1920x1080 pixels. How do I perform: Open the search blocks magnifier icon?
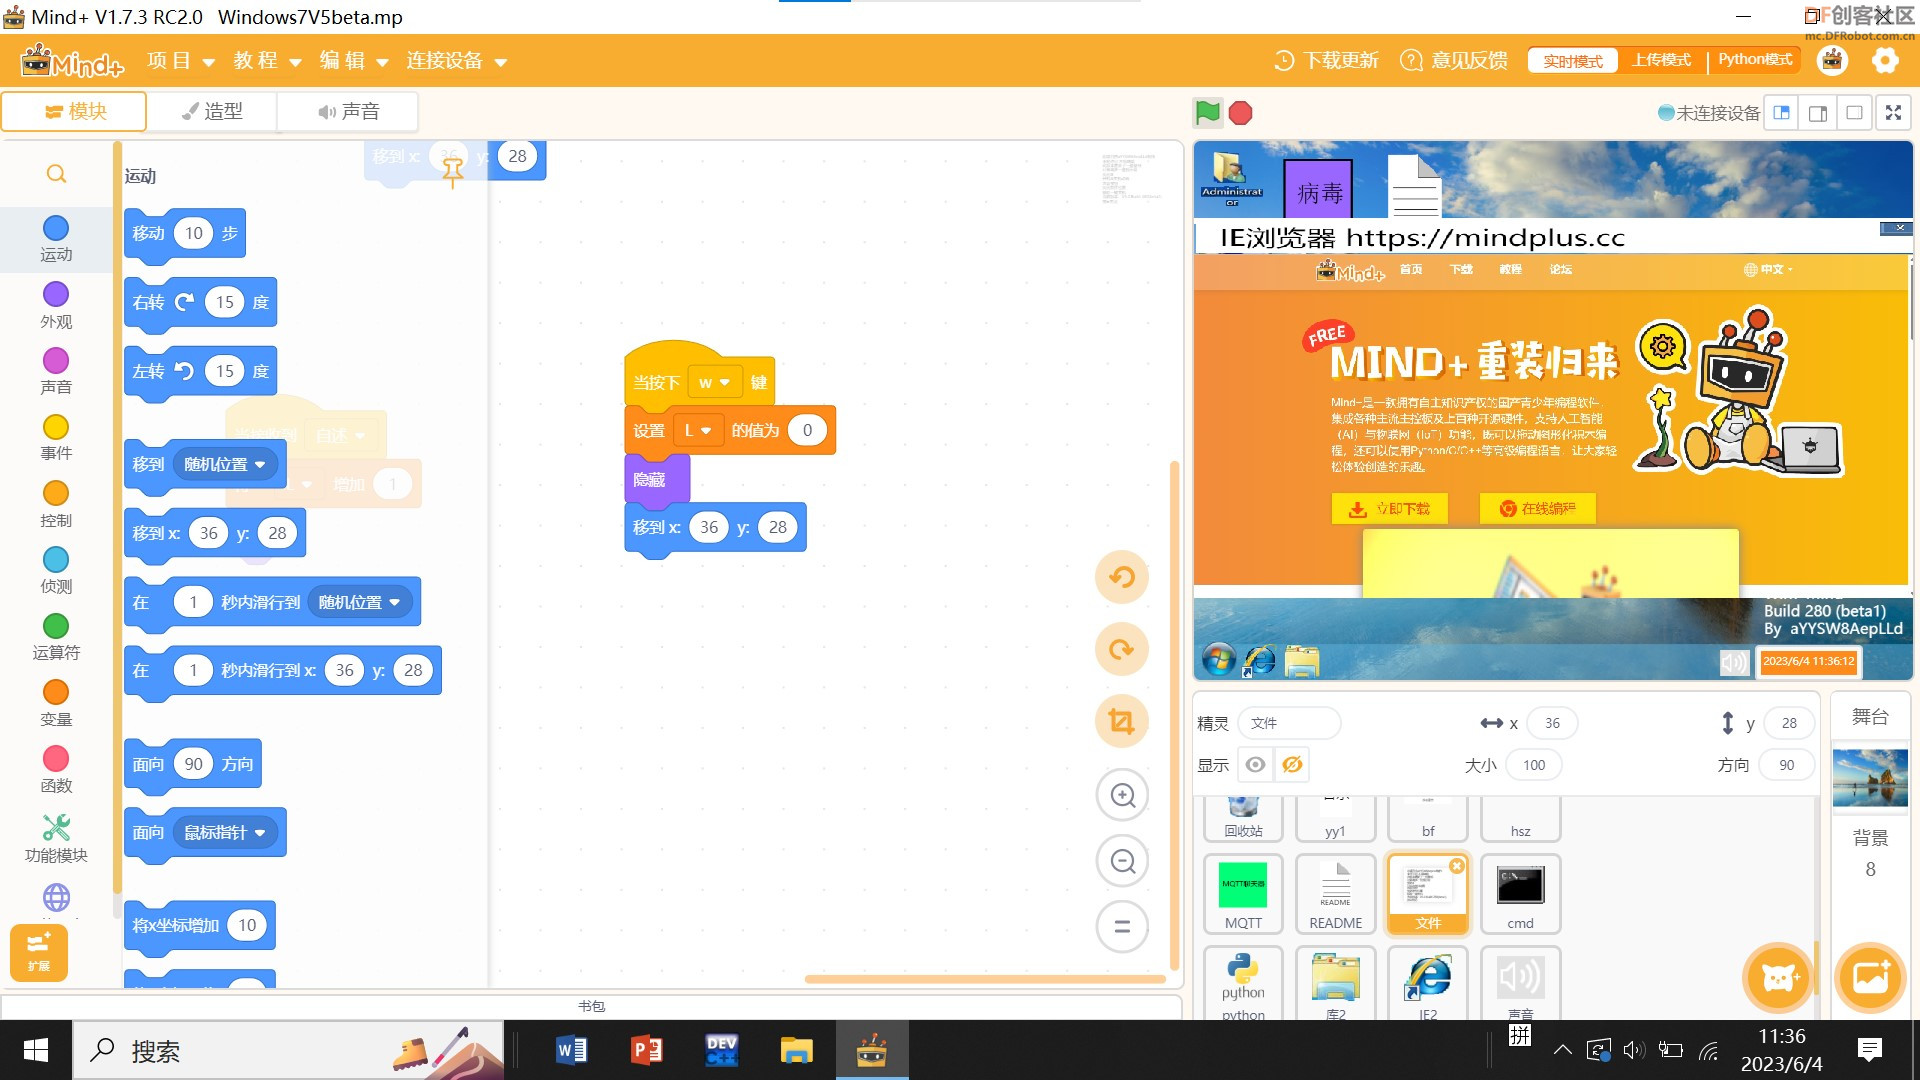[57, 174]
